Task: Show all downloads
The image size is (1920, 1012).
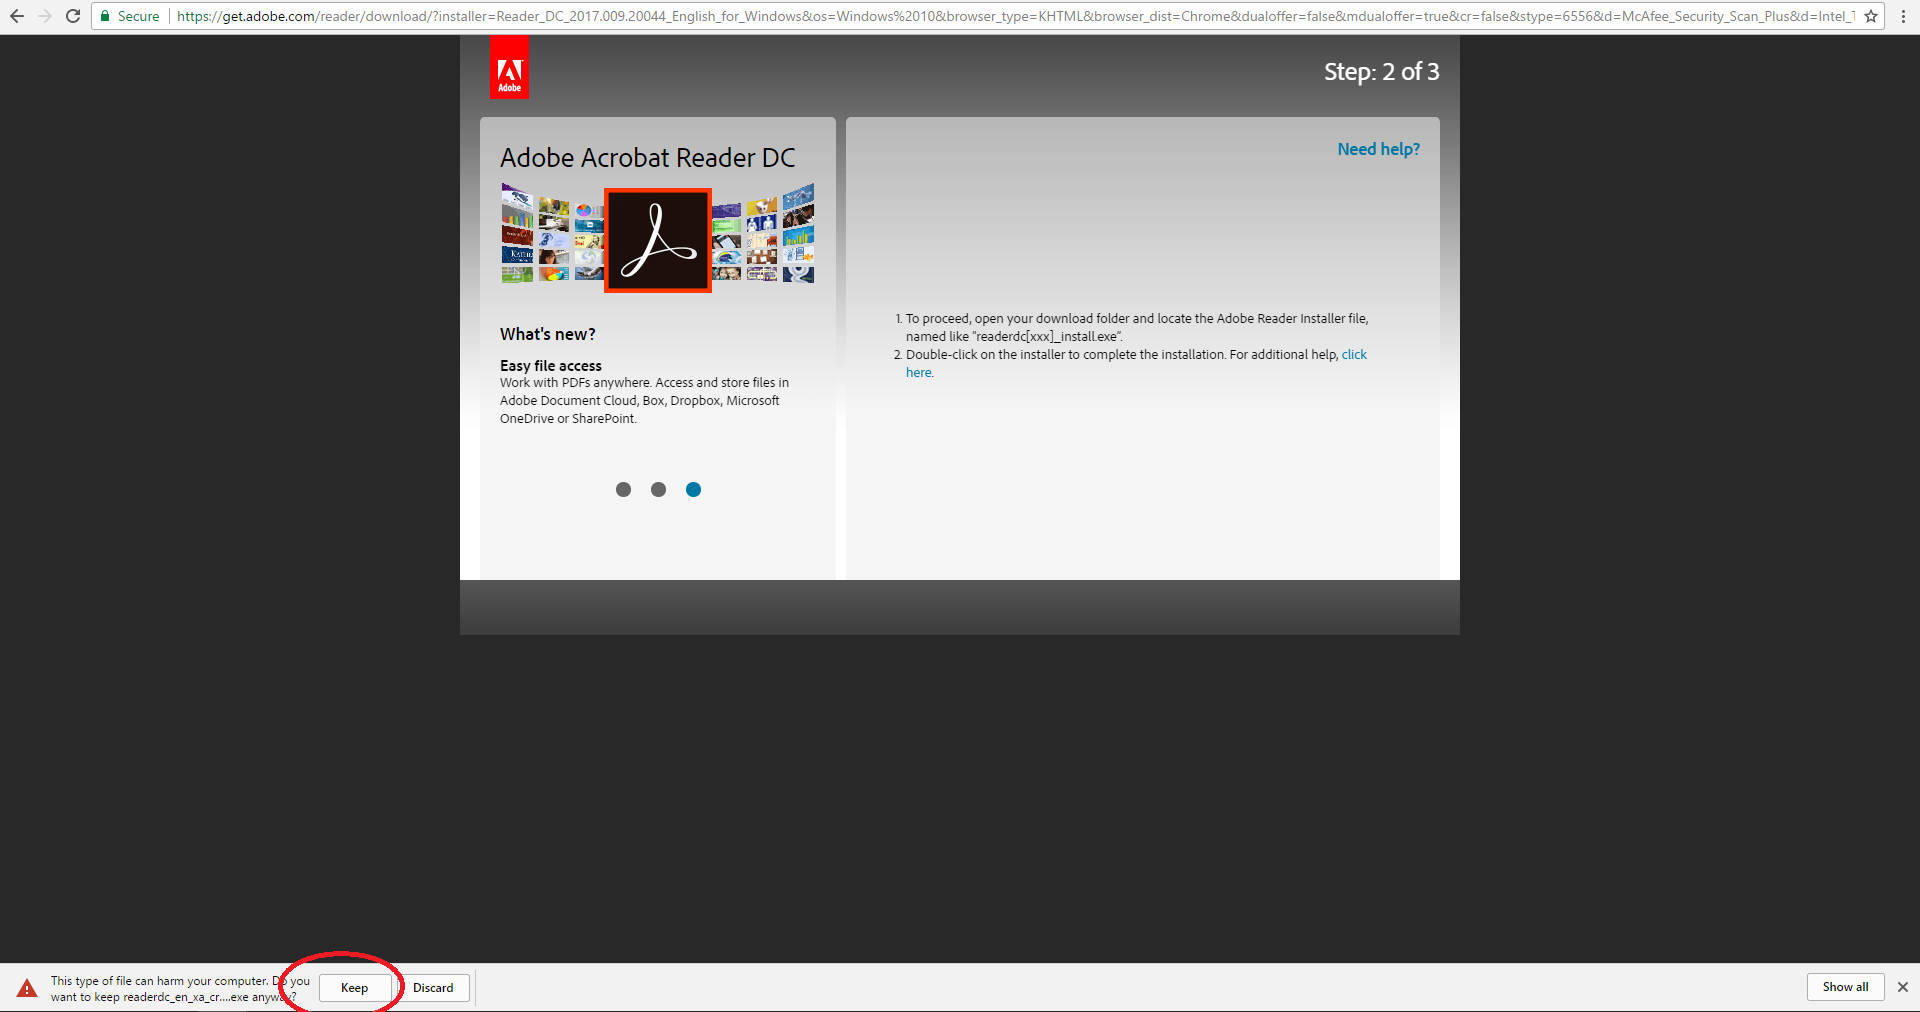Action: point(1845,986)
